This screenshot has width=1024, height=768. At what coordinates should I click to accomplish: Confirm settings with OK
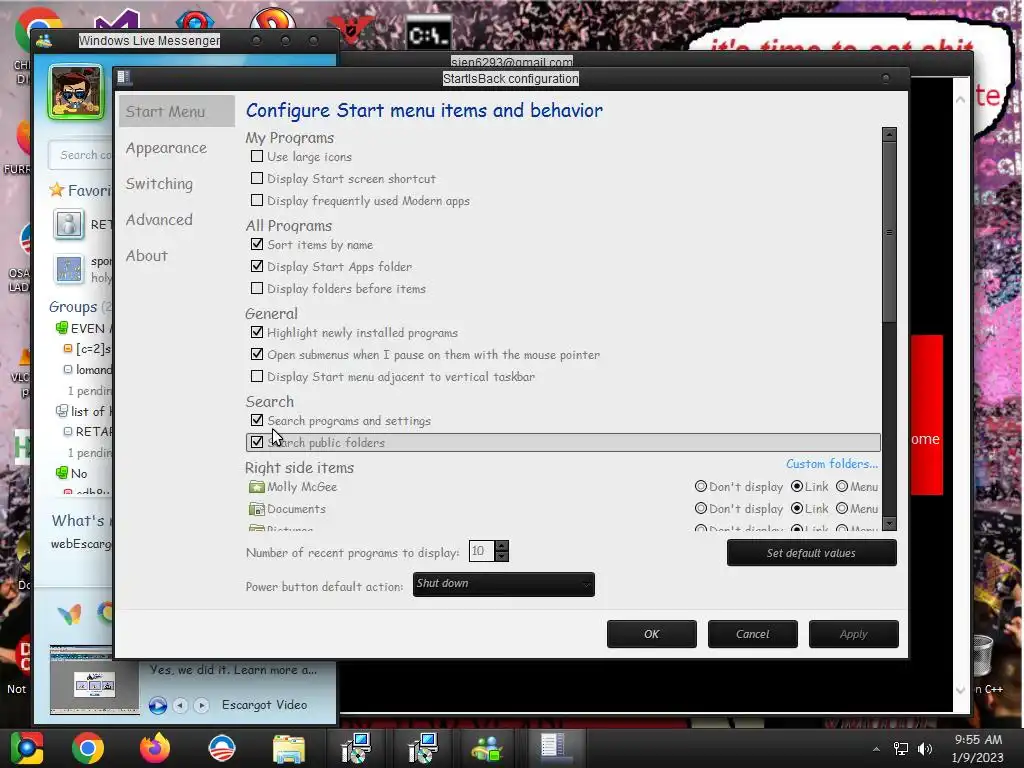click(x=651, y=634)
